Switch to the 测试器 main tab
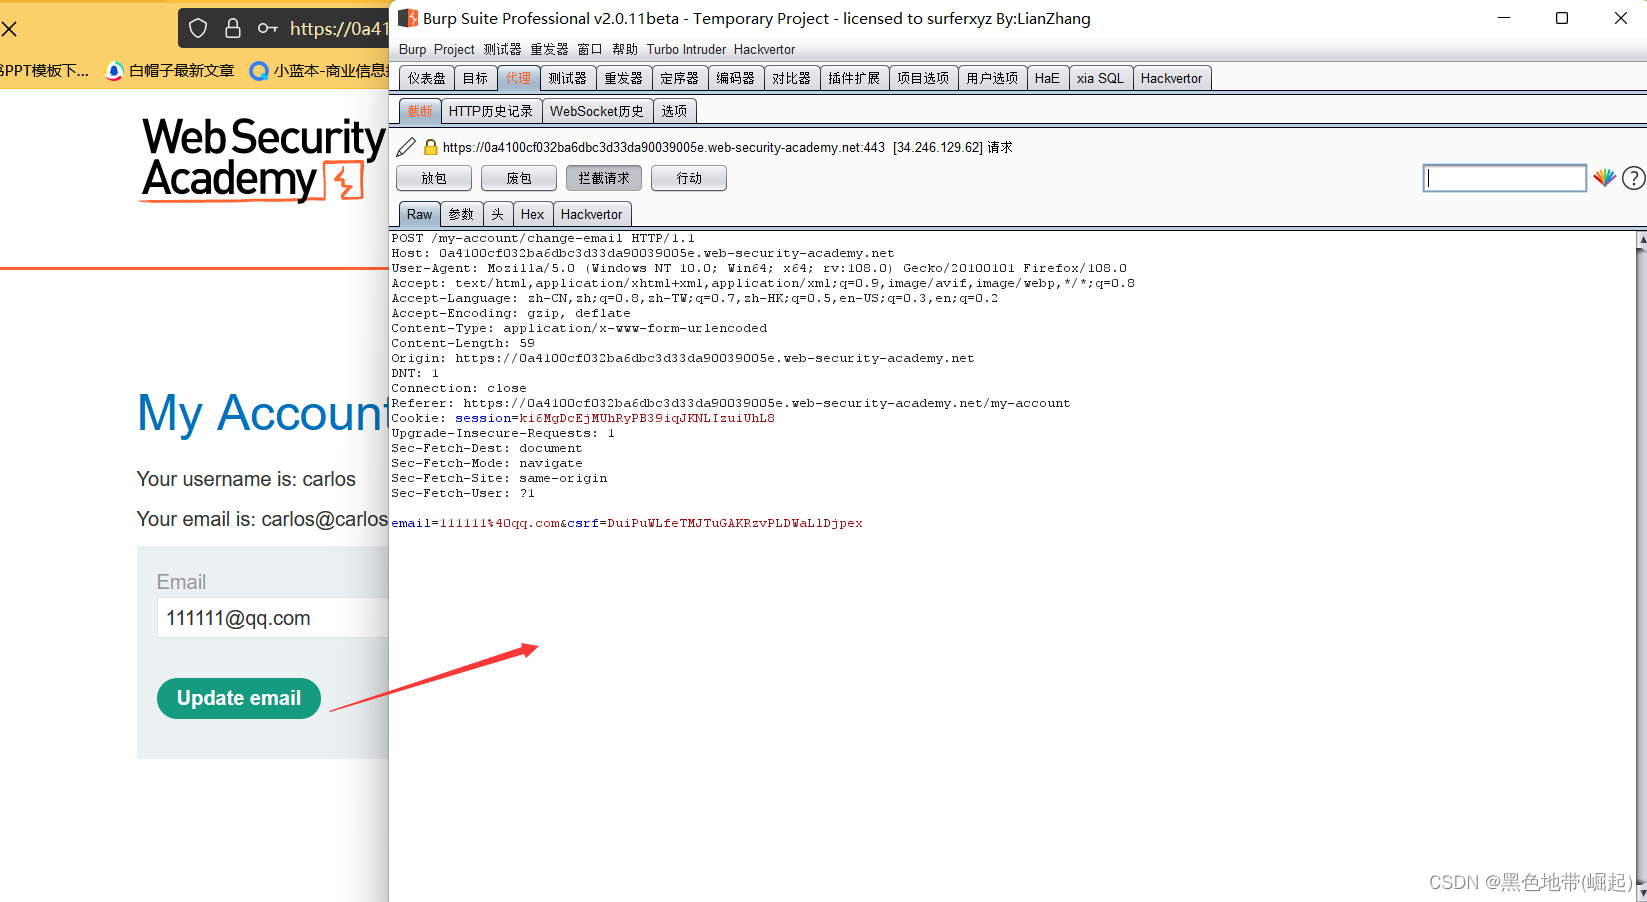The image size is (1647, 902). 568,78
